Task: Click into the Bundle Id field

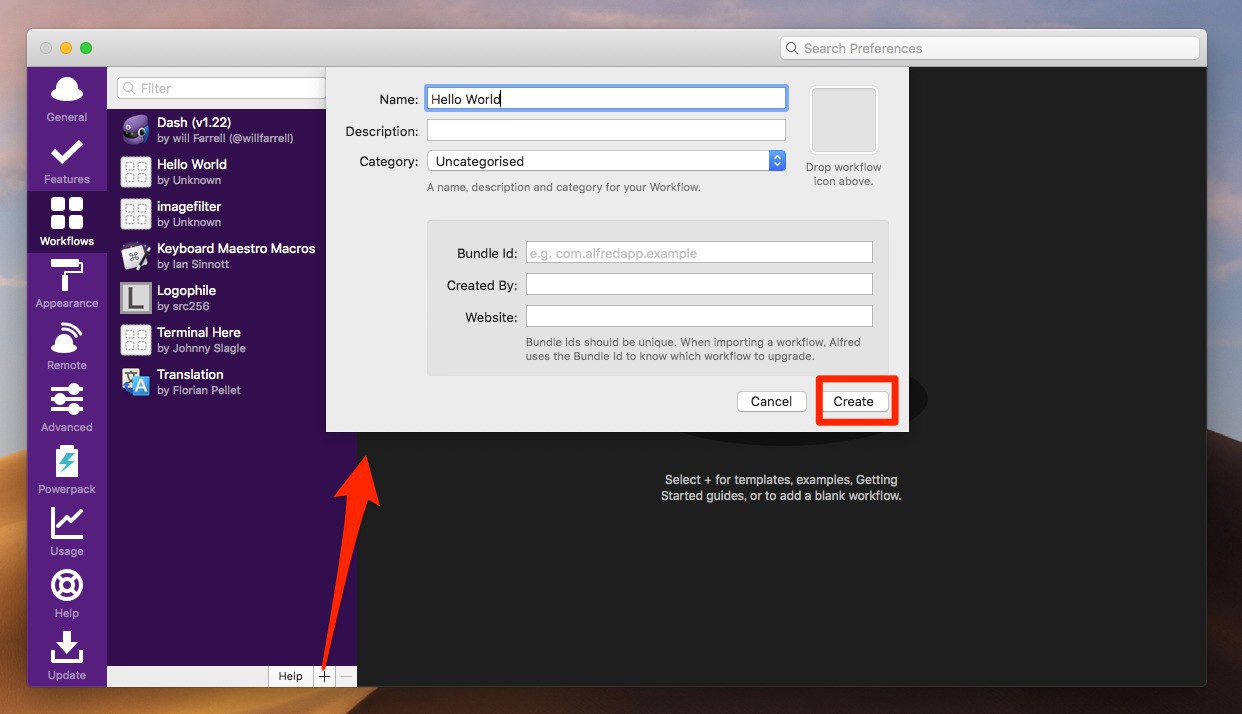Action: tap(699, 252)
